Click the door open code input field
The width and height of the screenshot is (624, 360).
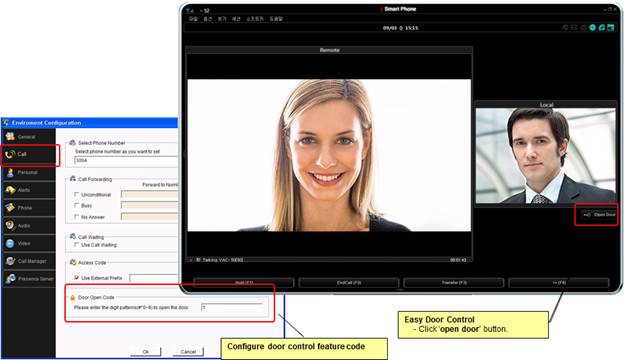[232, 307]
